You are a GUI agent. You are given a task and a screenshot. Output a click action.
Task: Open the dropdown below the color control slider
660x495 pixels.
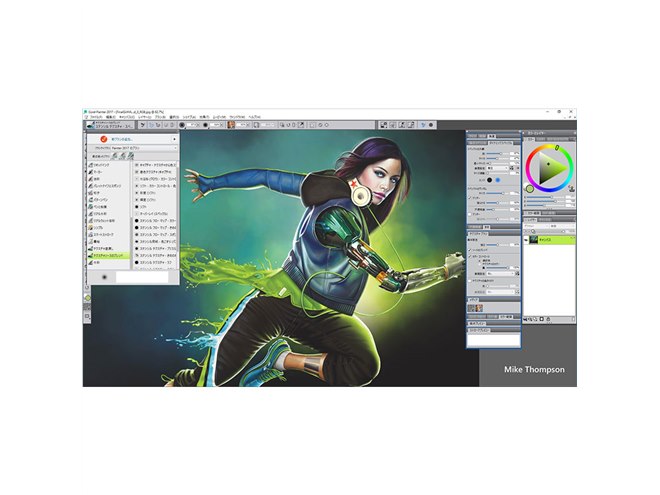point(501,274)
